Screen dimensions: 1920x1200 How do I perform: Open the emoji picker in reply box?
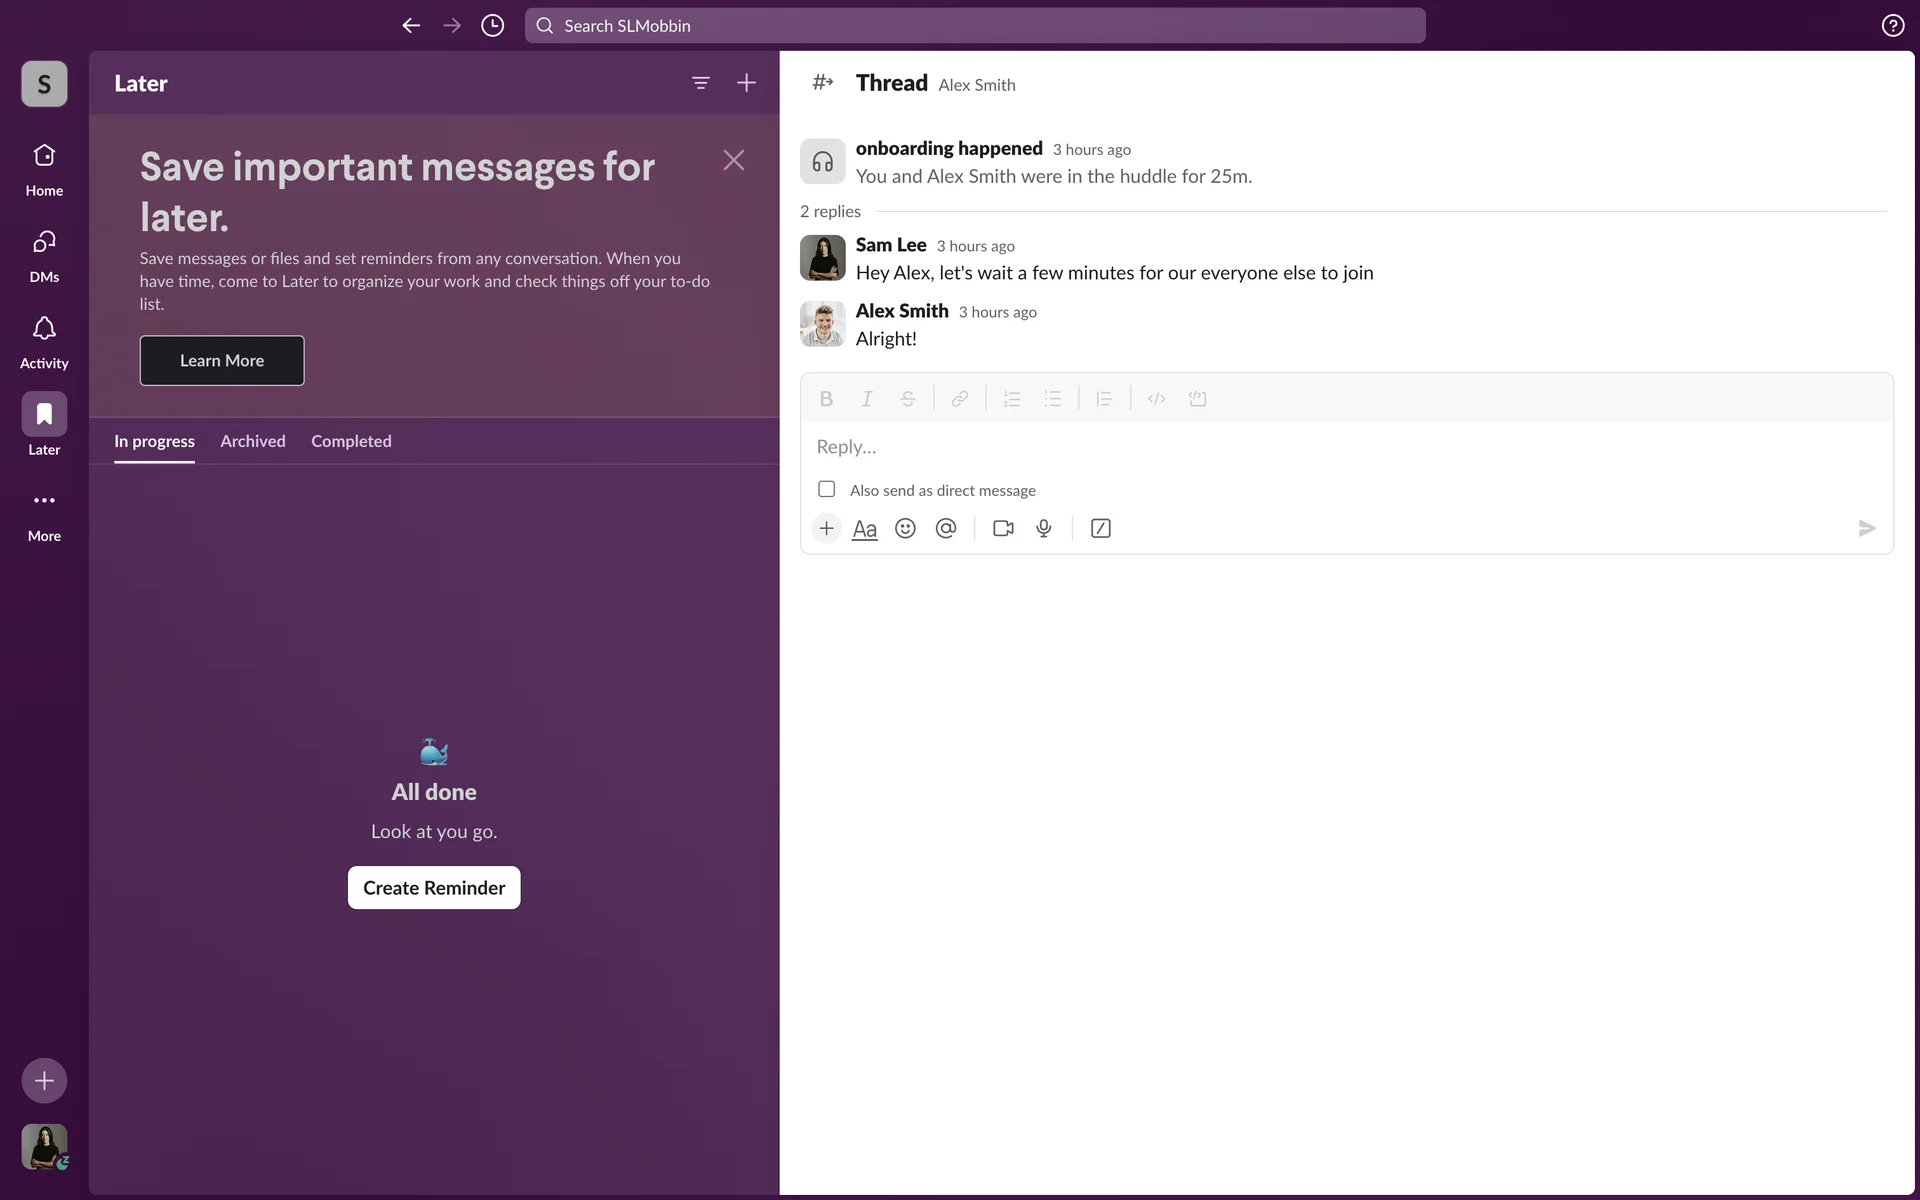pyautogui.click(x=905, y=528)
